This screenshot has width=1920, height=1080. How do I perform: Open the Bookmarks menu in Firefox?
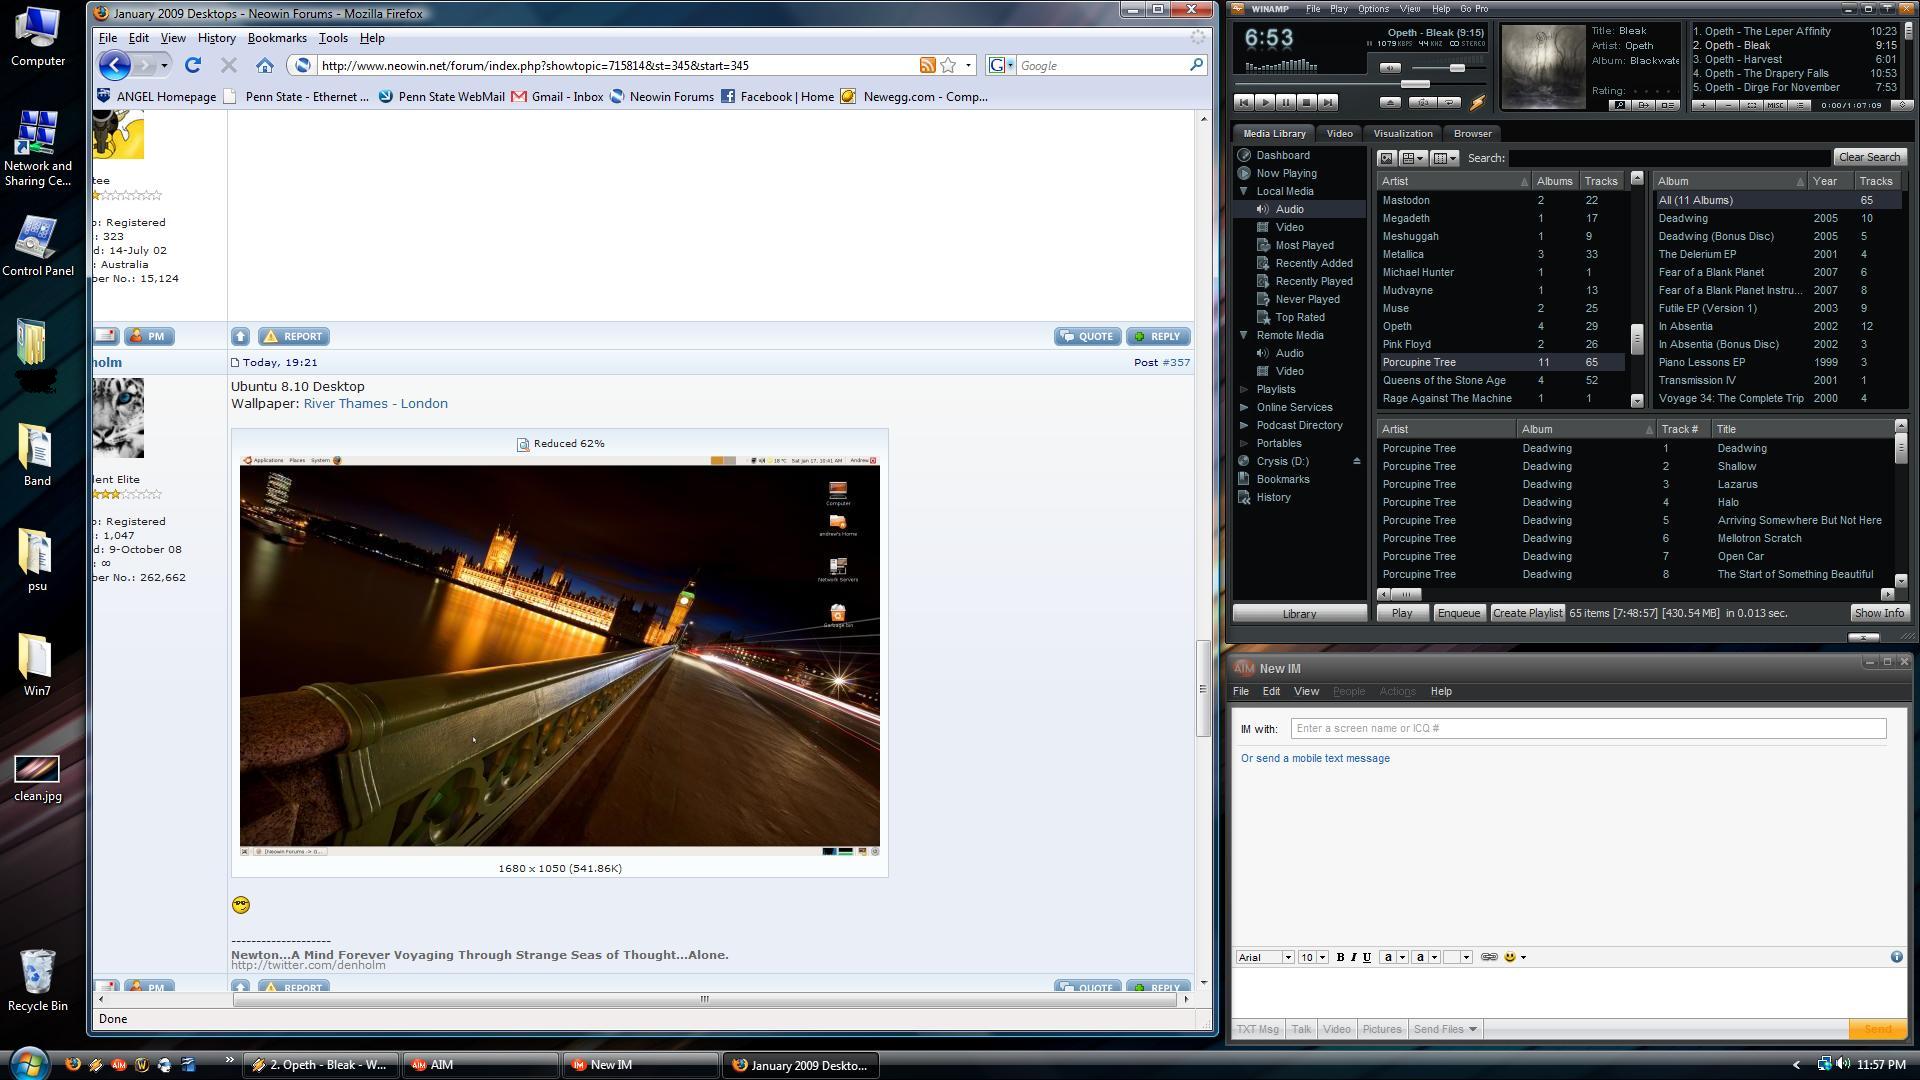[x=276, y=38]
